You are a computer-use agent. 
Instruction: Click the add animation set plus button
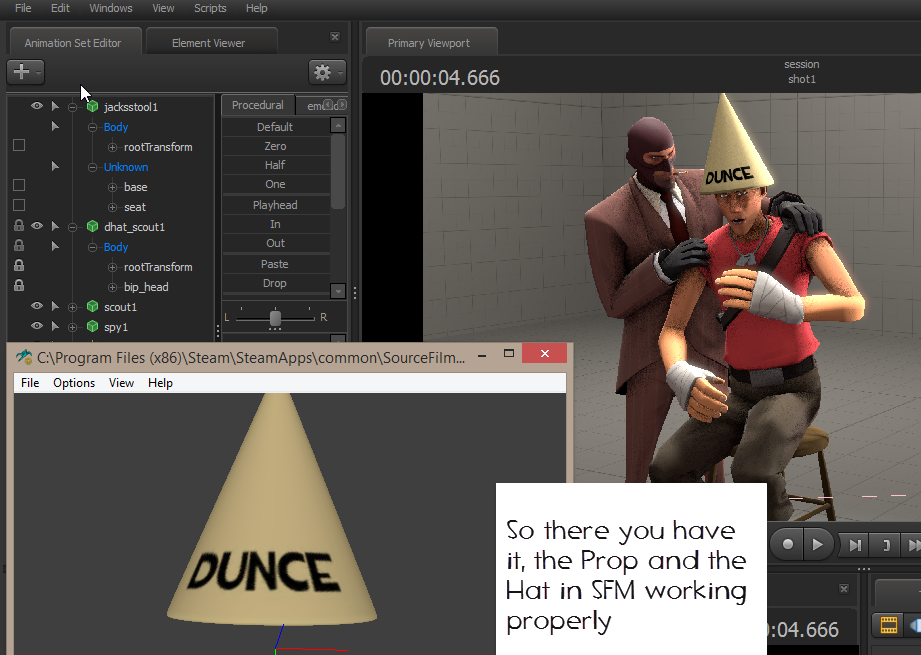(x=25, y=72)
